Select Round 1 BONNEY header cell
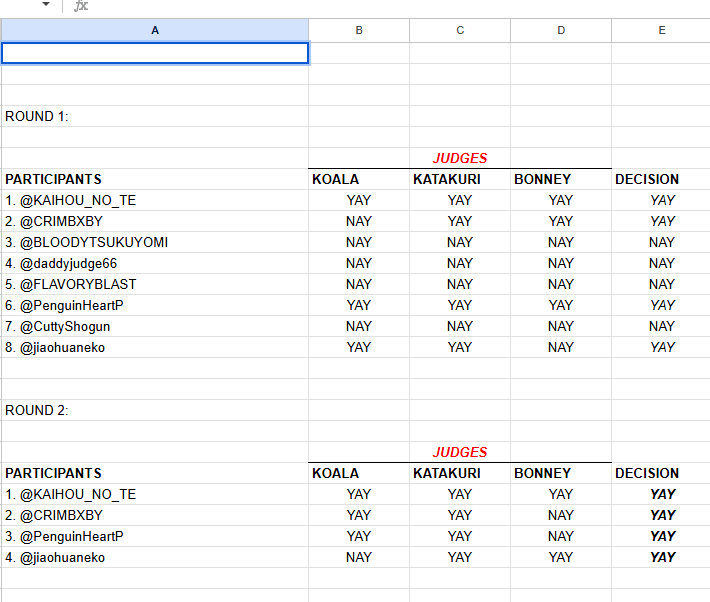The image size is (710, 602). pos(561,179)
